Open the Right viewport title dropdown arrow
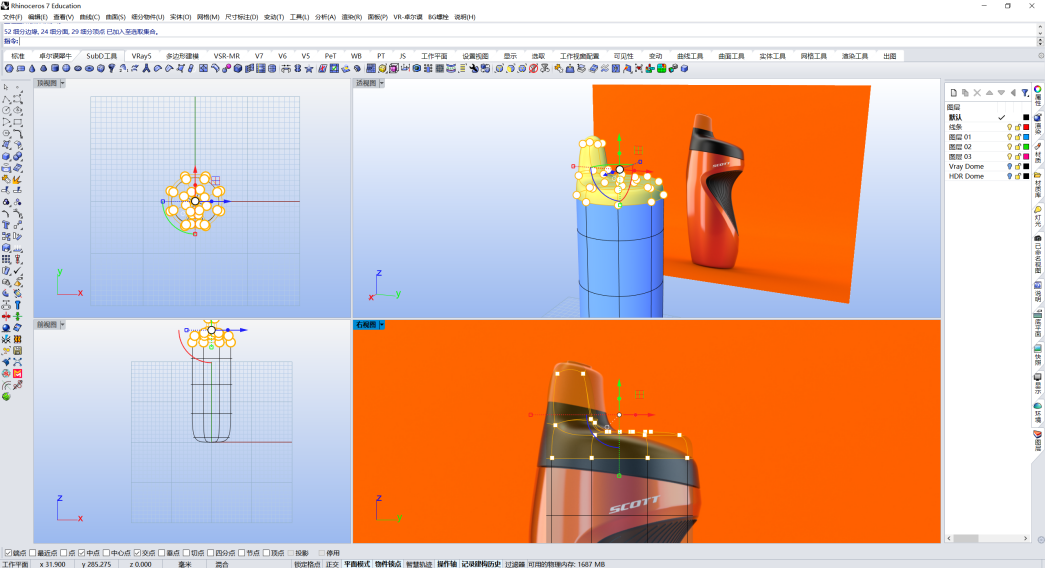 (x=381, y=325)
